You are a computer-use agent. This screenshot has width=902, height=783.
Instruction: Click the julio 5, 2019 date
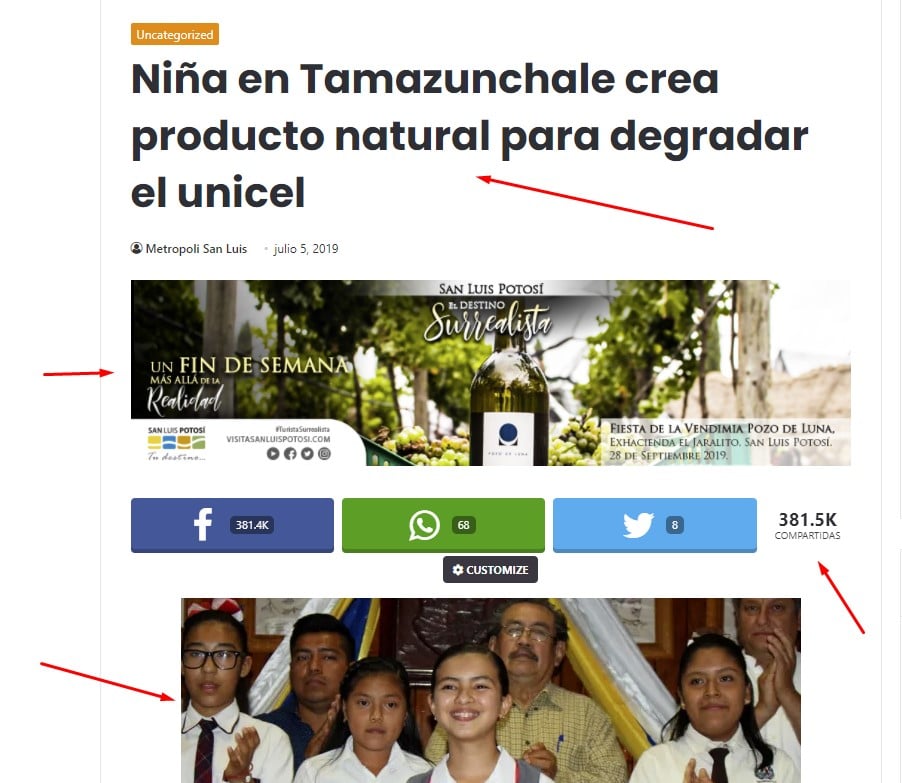click(306, 249)
